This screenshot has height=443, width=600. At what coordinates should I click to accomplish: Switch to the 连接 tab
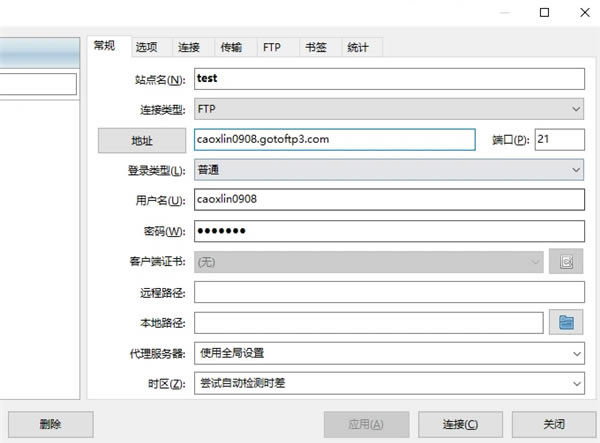[189, 47]
